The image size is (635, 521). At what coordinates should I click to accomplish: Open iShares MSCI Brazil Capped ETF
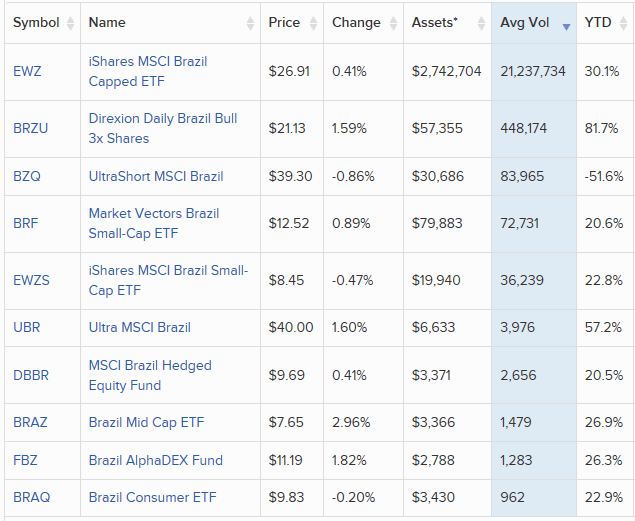point(148,71)
